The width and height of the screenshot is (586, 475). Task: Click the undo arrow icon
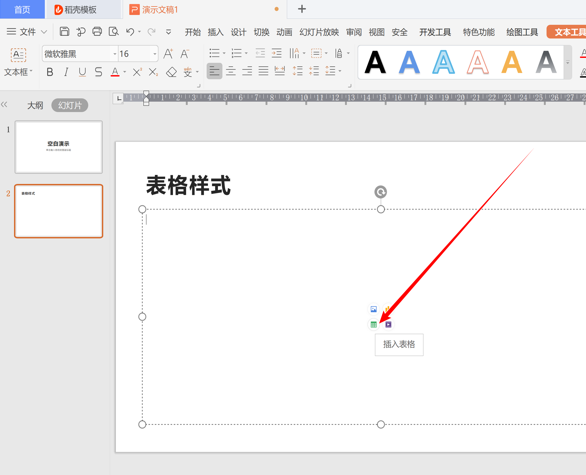(130, 32)
